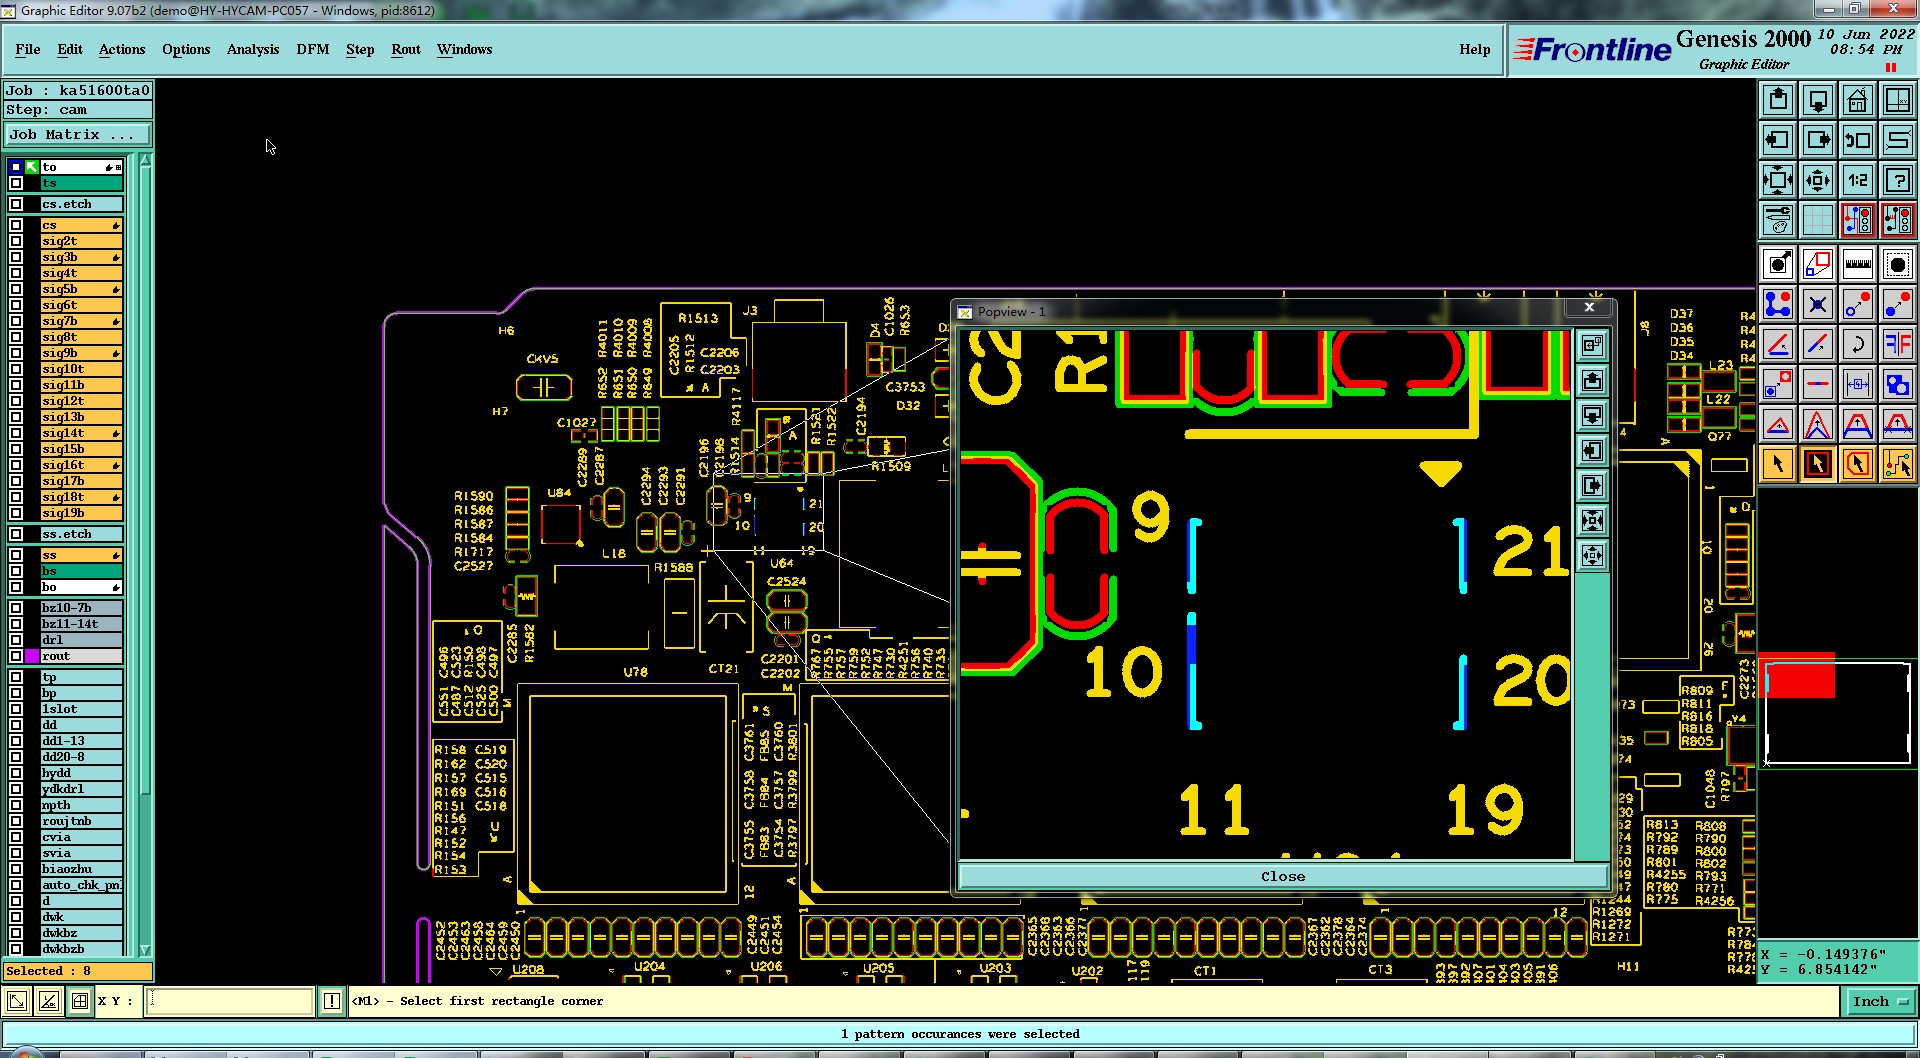Open the 1:2 zoom scale tool
The height and width of the screenshot is (1058, 1920).
coord(1857,180)
